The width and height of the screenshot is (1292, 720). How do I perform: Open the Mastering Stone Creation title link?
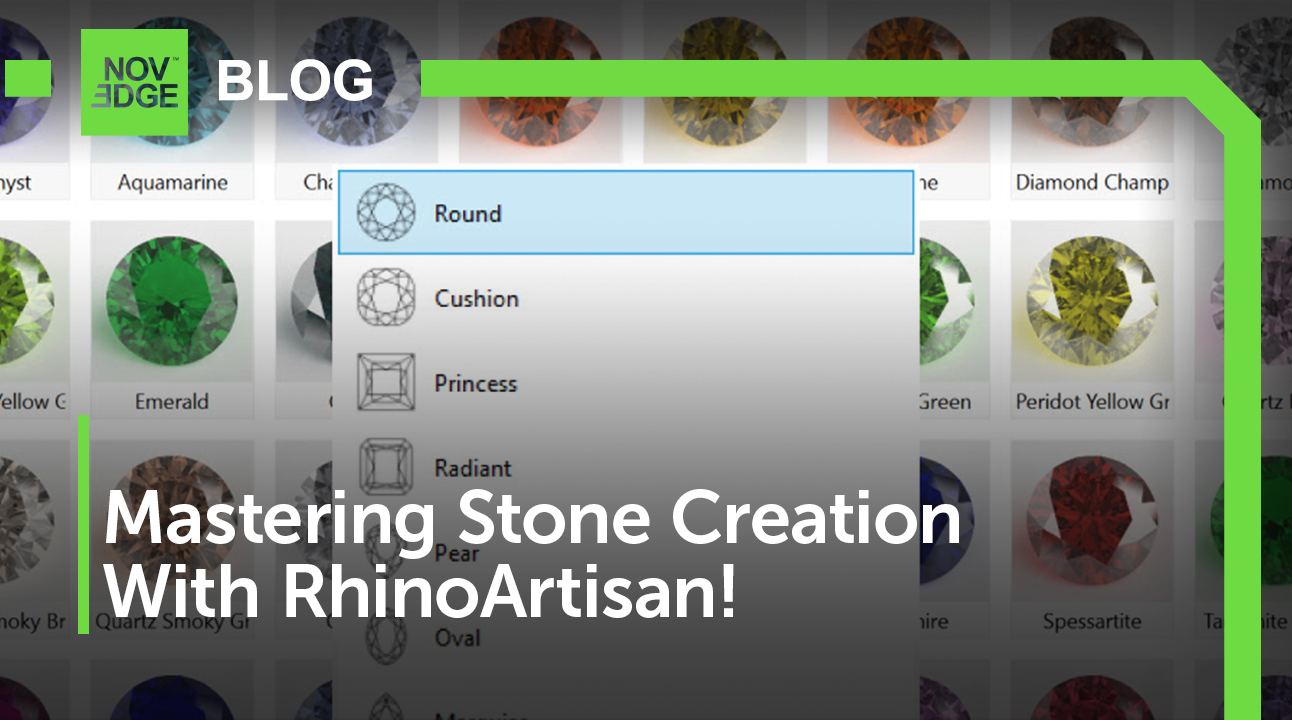[x=532, y=555]
